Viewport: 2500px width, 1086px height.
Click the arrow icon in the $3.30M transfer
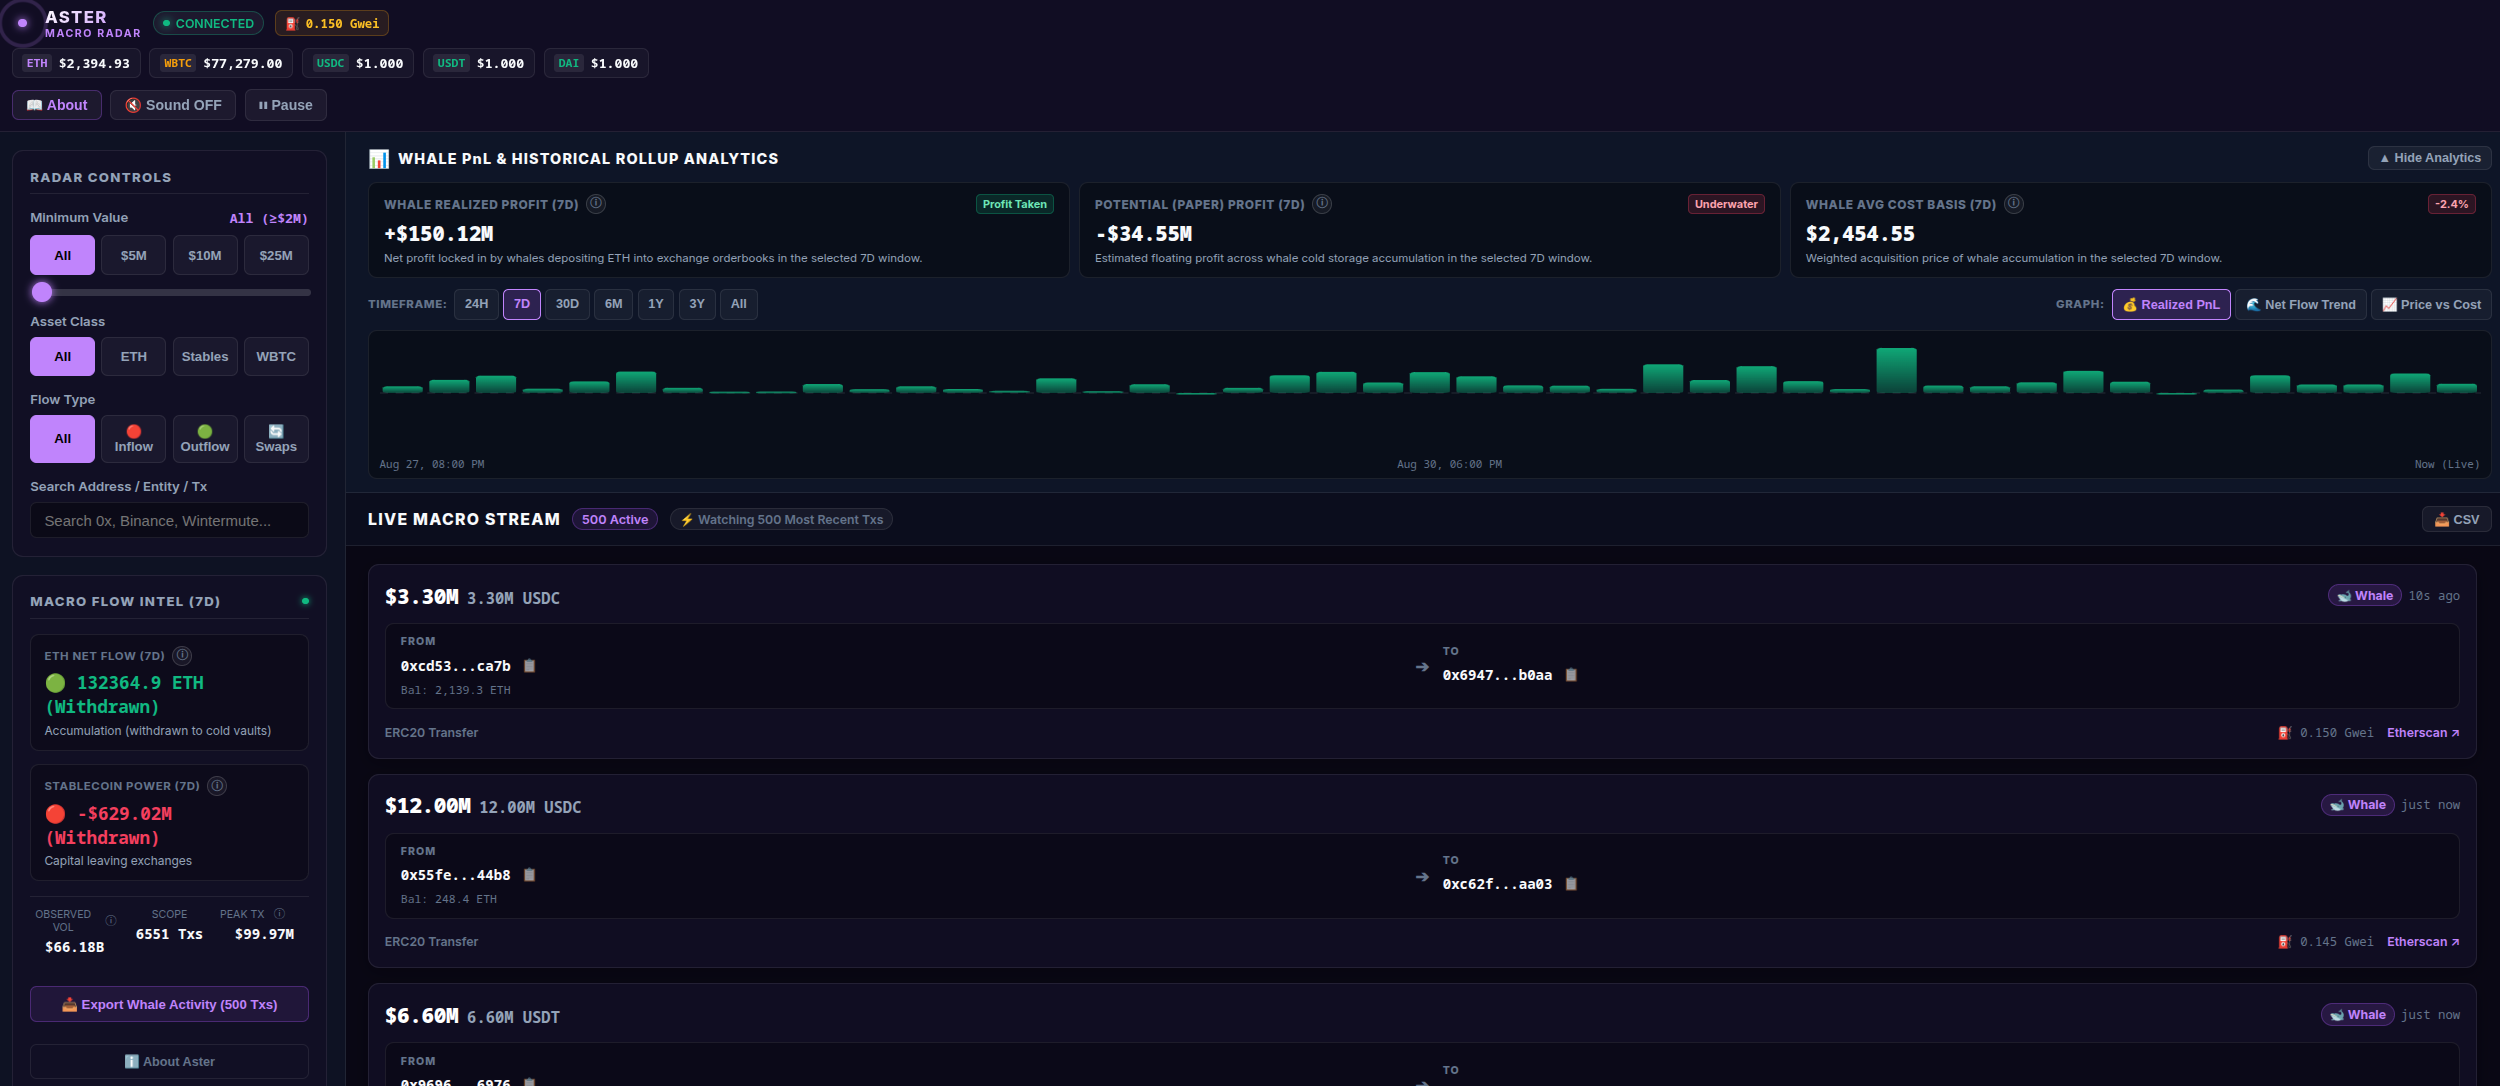tap(1422, 667)
